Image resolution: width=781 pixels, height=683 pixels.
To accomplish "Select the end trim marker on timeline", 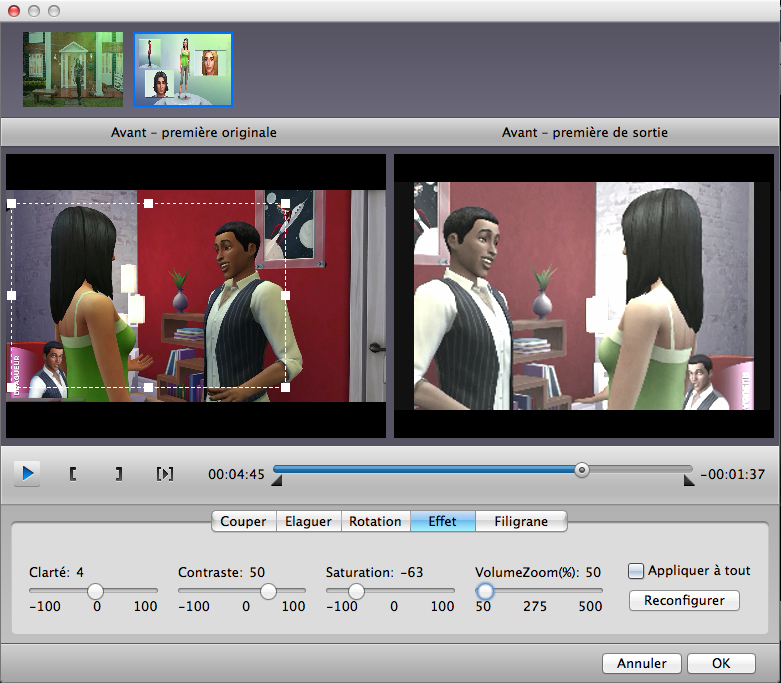I will click(x=689, y=481).
